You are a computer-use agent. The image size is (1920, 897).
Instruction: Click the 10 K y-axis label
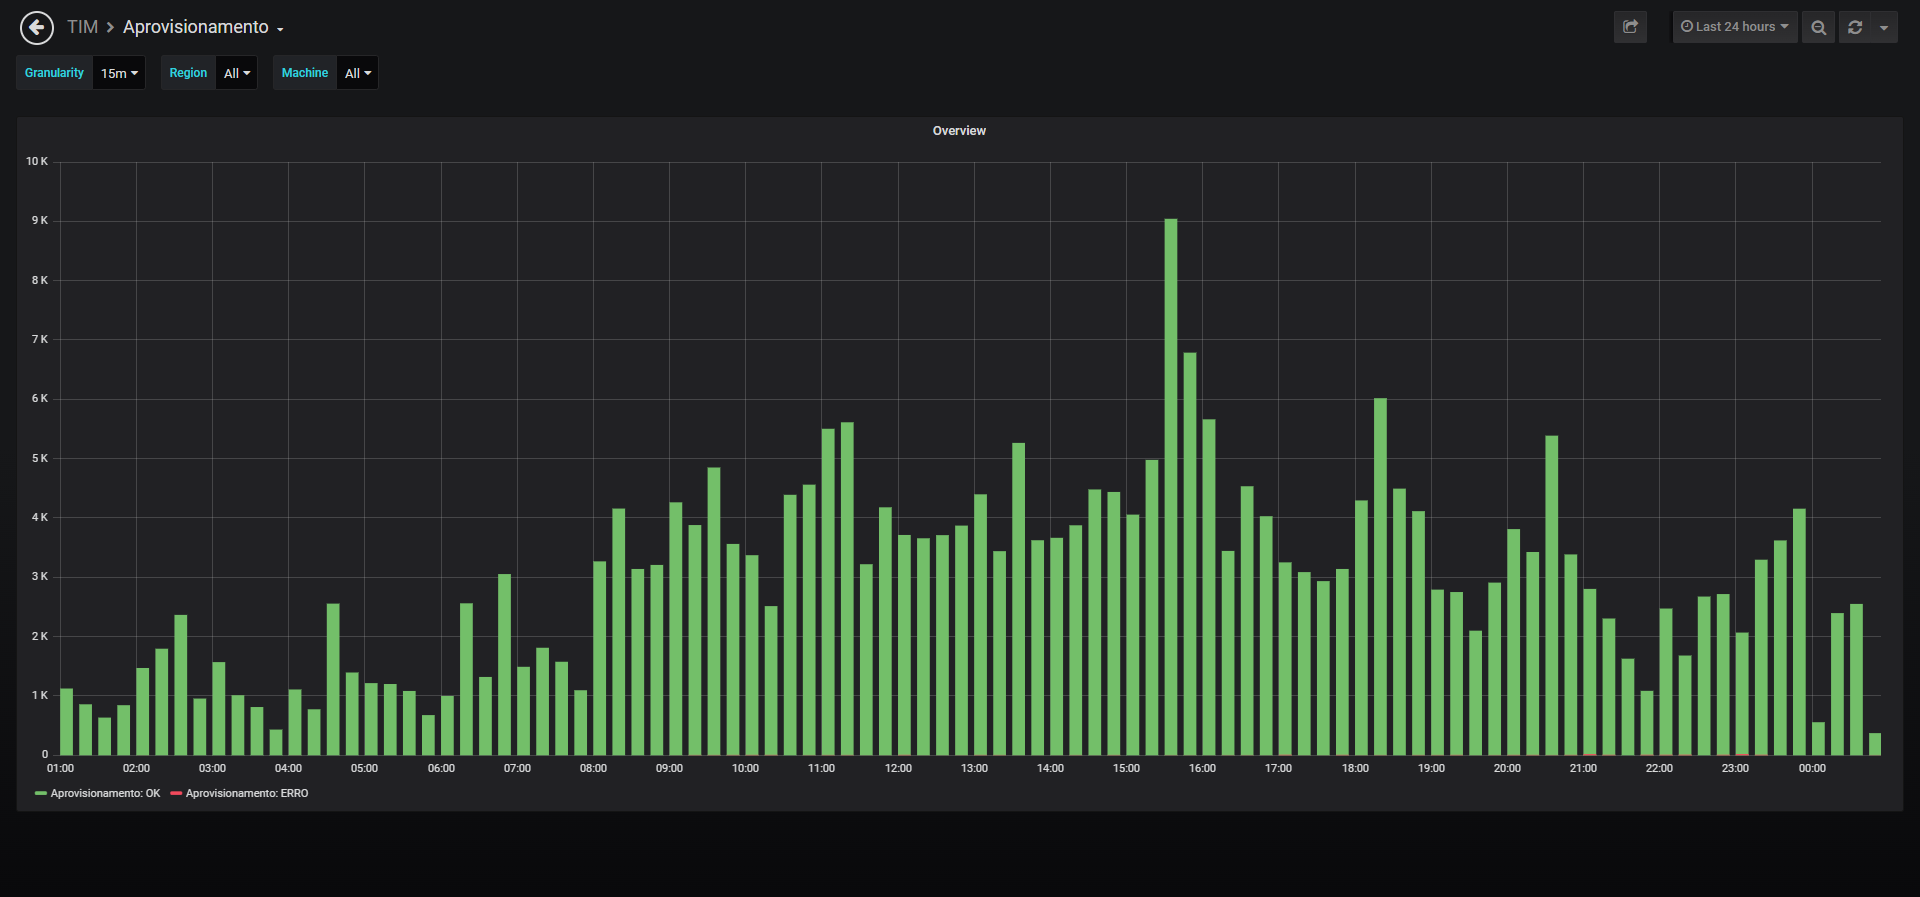37,161
